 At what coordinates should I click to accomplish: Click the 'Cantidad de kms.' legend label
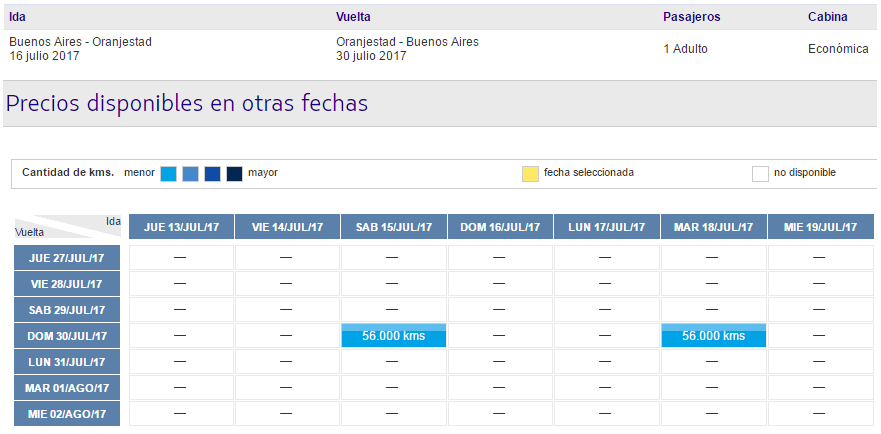68,173
